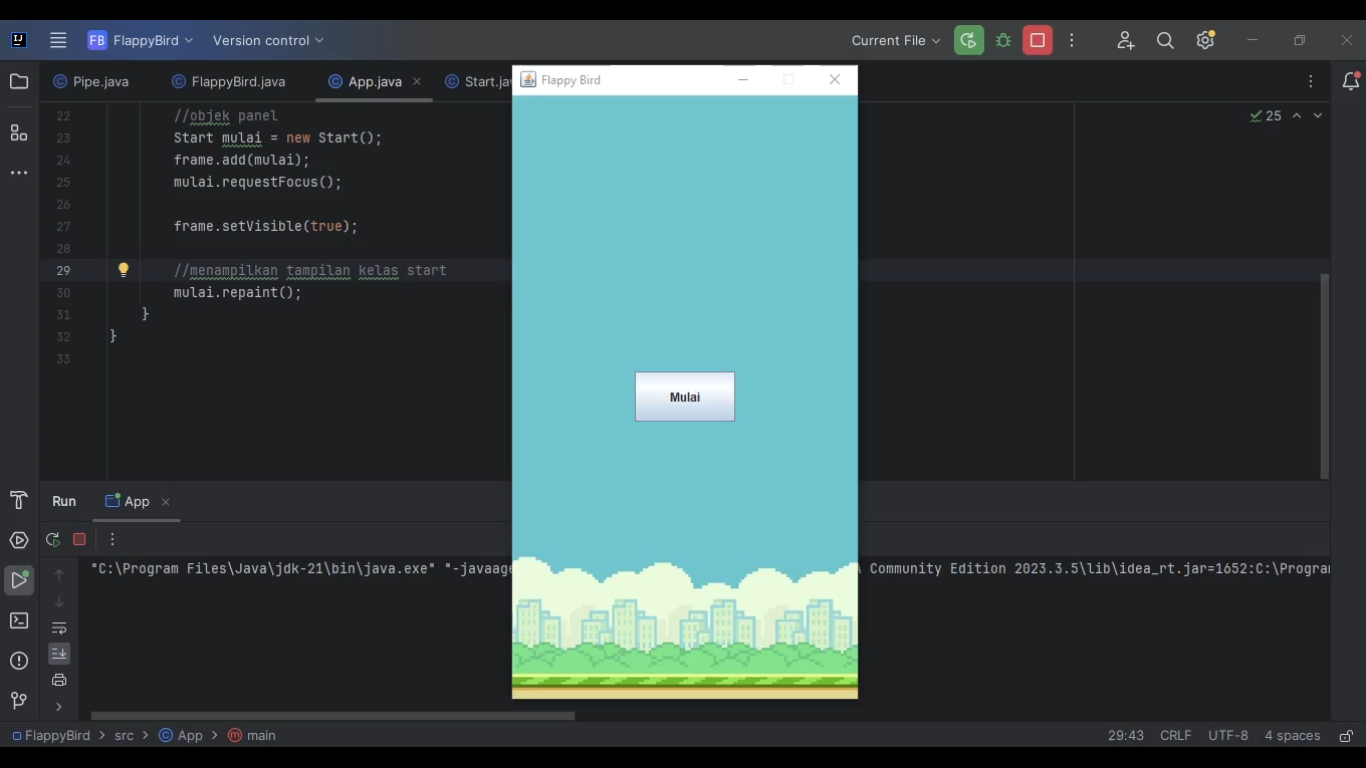Select the App.java editor tab
This screenshot has width=1366, height=768.
(x=374, y=82)
